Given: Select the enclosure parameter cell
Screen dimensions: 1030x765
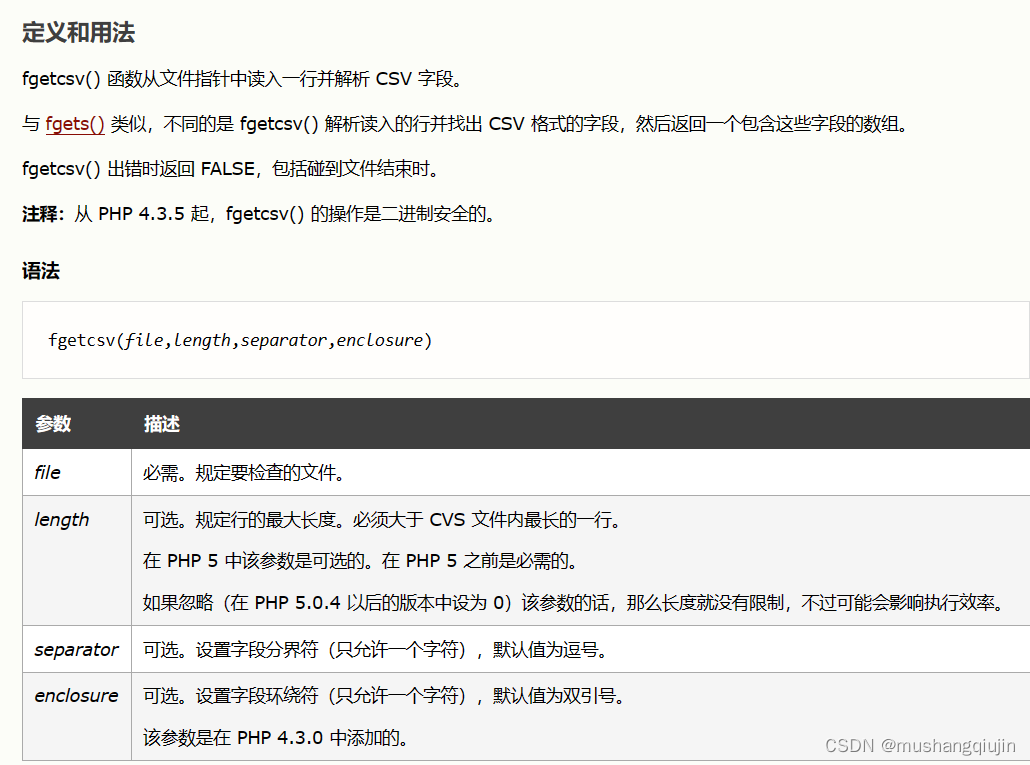Looking at the screenshot, I should [x=77, y=716].
